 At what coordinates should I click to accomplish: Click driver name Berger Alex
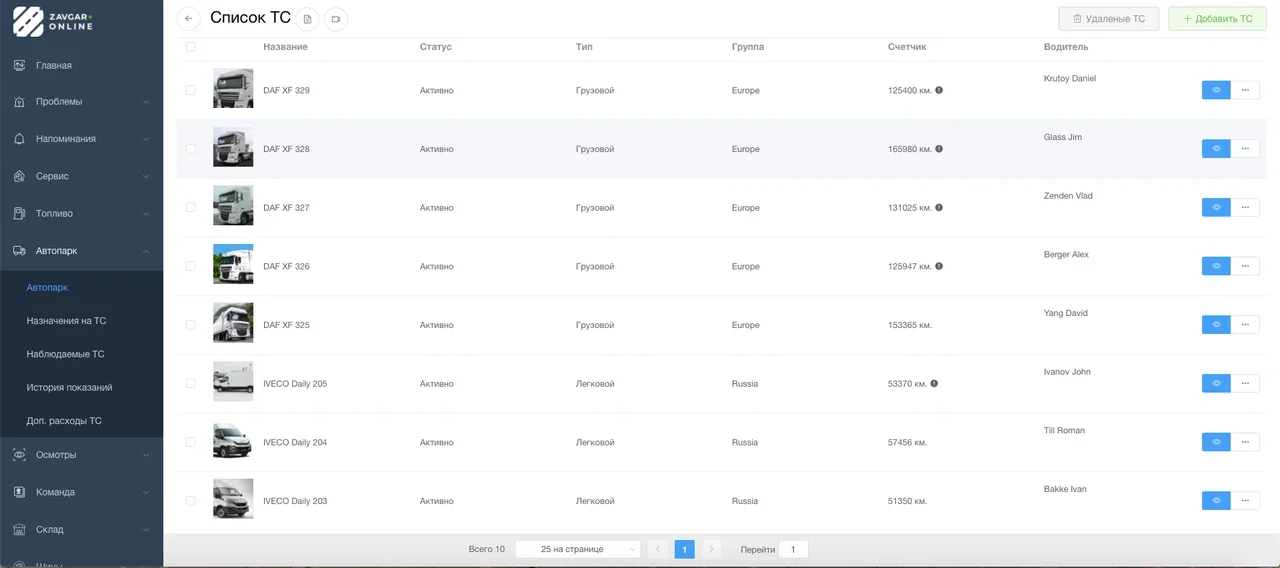point(1066,255)
